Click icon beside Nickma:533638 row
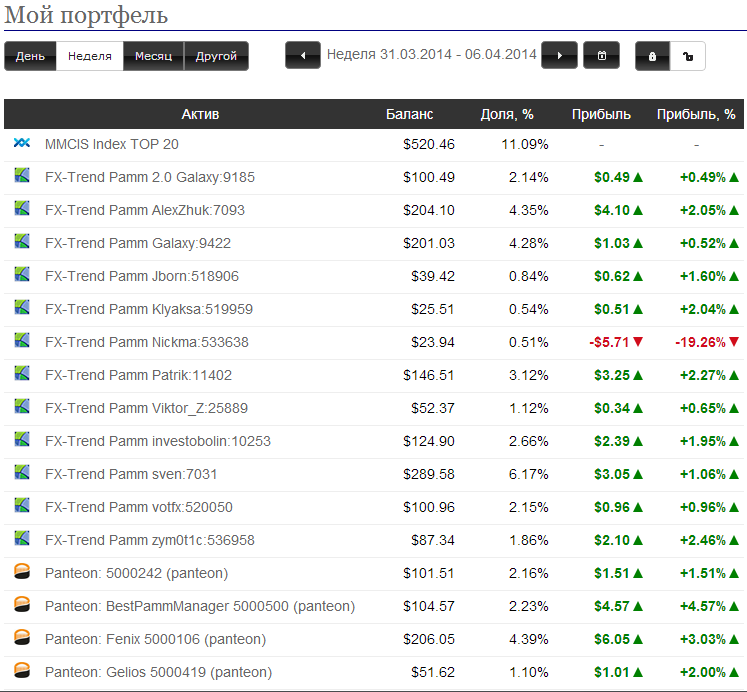The image size is (747, 692). pyautogui.click(x=22, y=340)
